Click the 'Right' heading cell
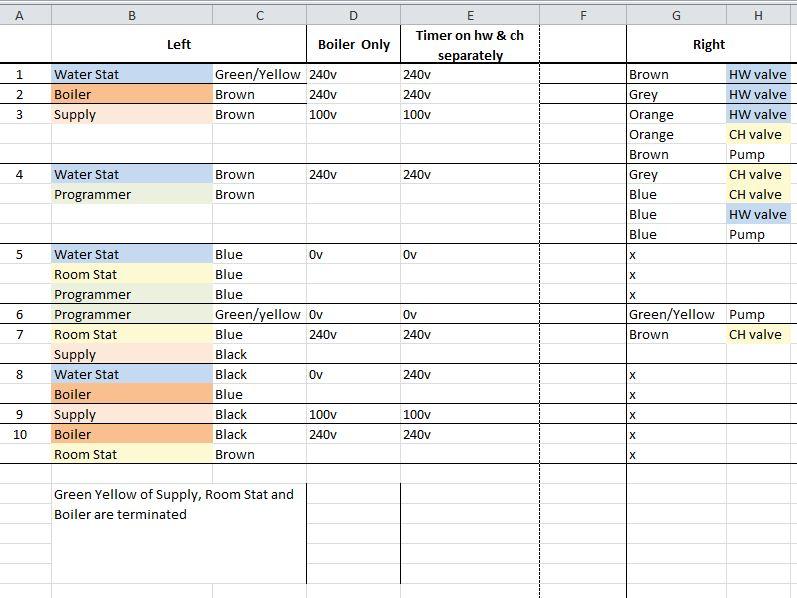This screenshot has height=598, width=797. coord(708,44)
